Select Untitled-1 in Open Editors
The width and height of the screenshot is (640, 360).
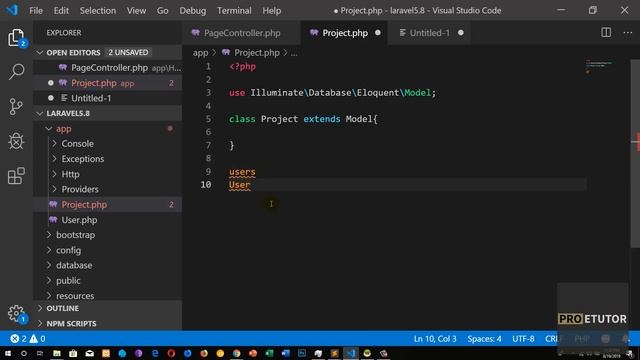tap(108, 98)
